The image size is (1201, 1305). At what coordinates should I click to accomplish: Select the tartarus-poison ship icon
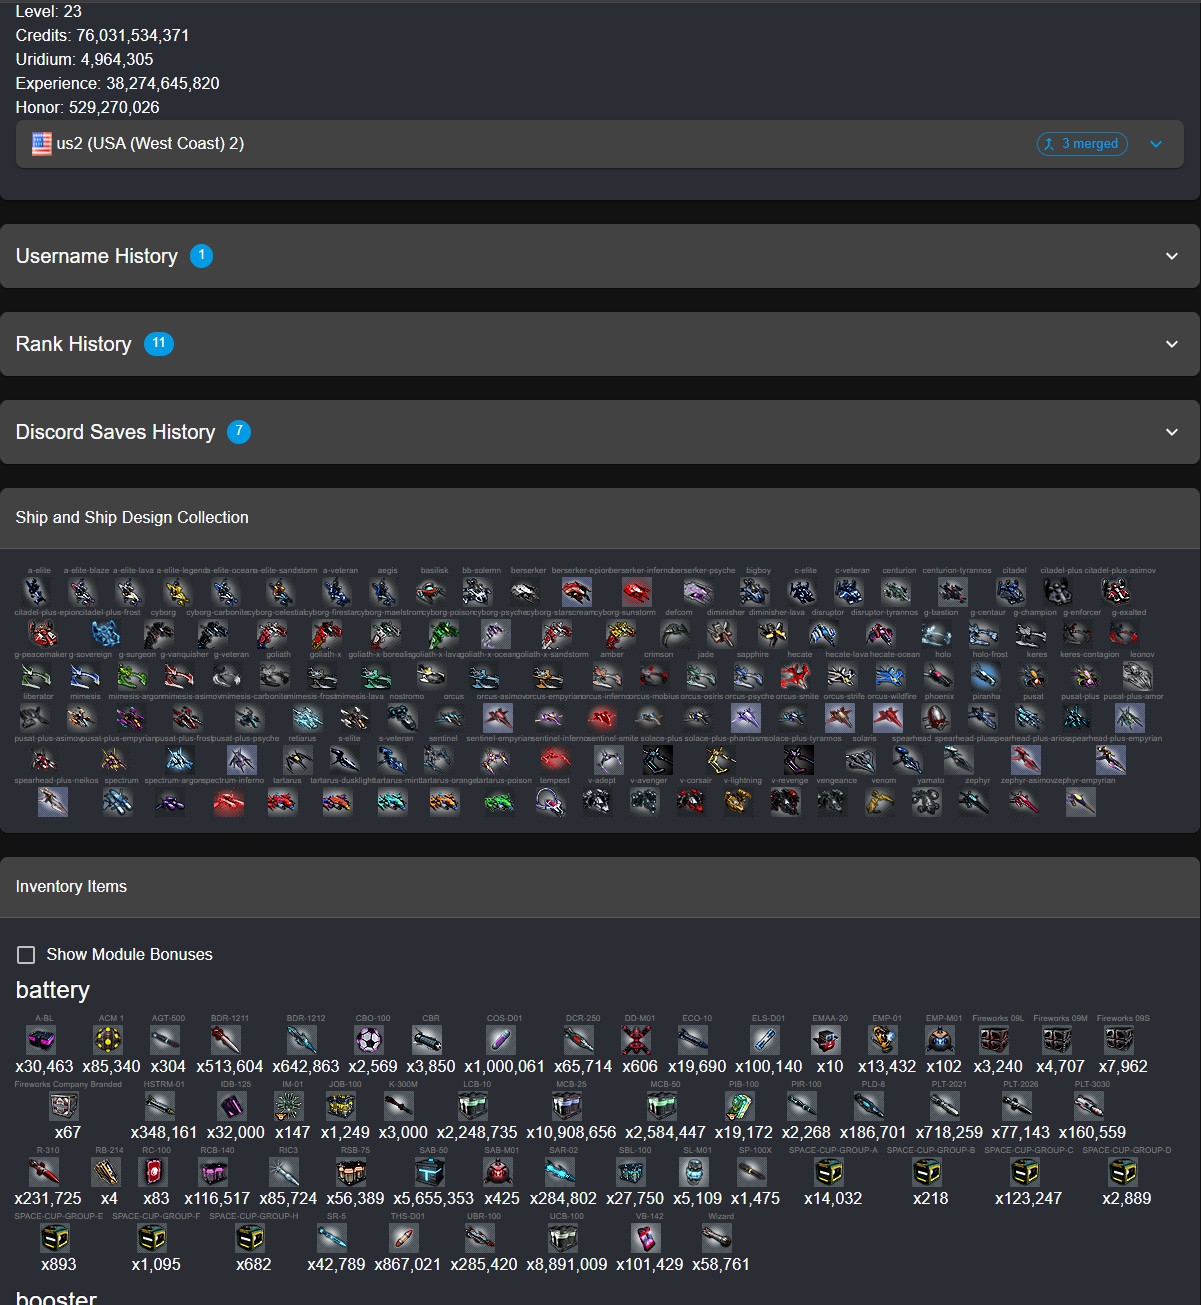[x=499, y=801]
